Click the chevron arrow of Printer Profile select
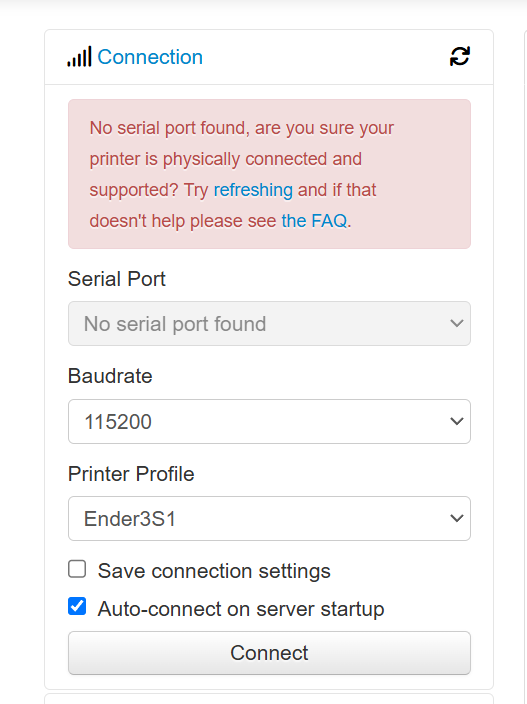 (x=457, y=518)
